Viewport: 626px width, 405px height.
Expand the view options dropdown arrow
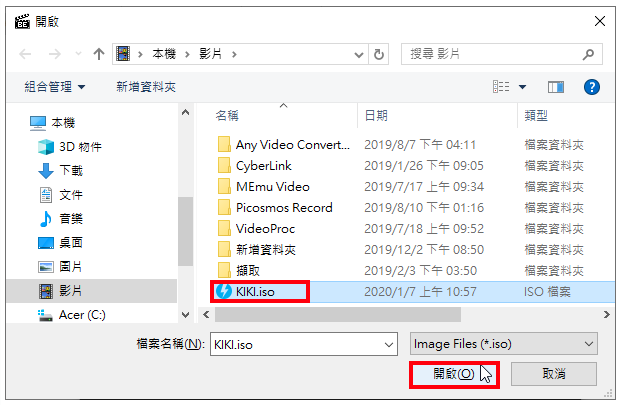[522, 87]
